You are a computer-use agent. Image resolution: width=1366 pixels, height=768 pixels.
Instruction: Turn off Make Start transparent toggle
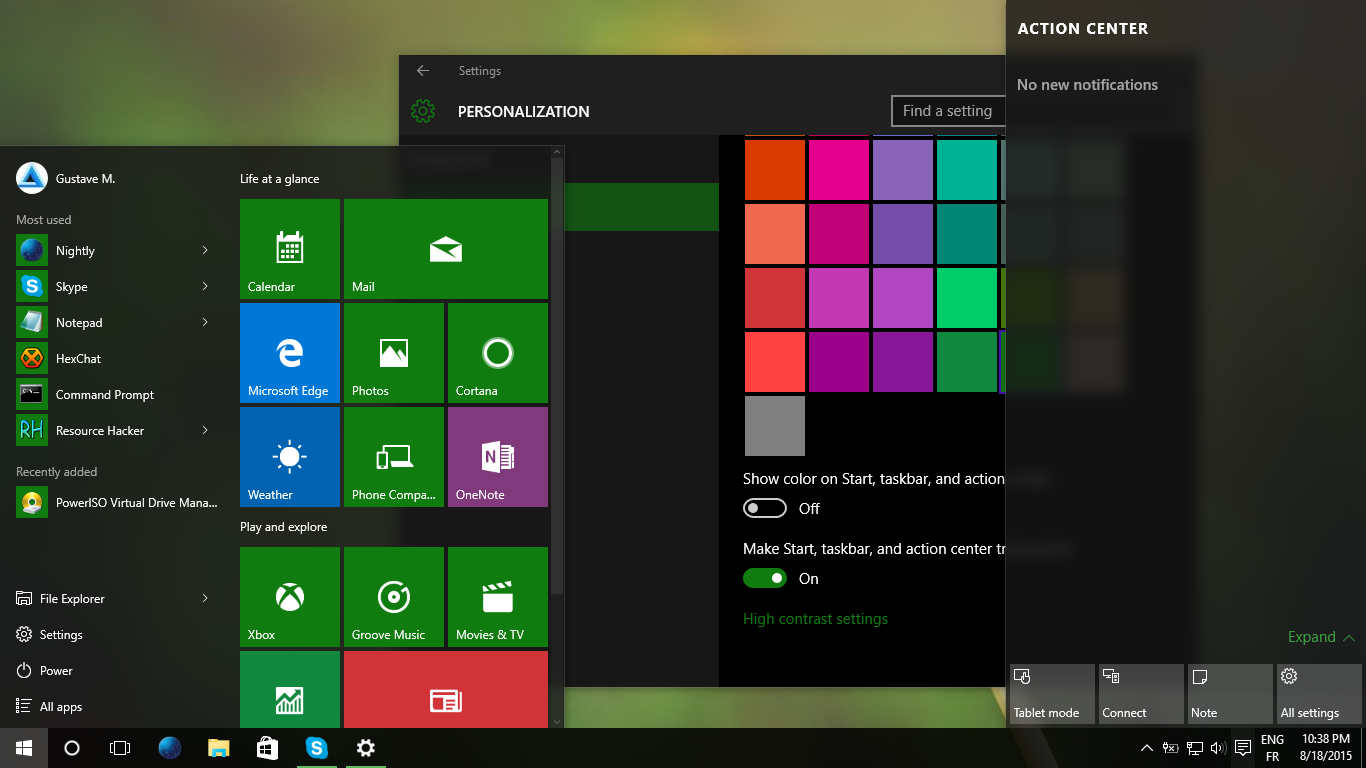765,578
